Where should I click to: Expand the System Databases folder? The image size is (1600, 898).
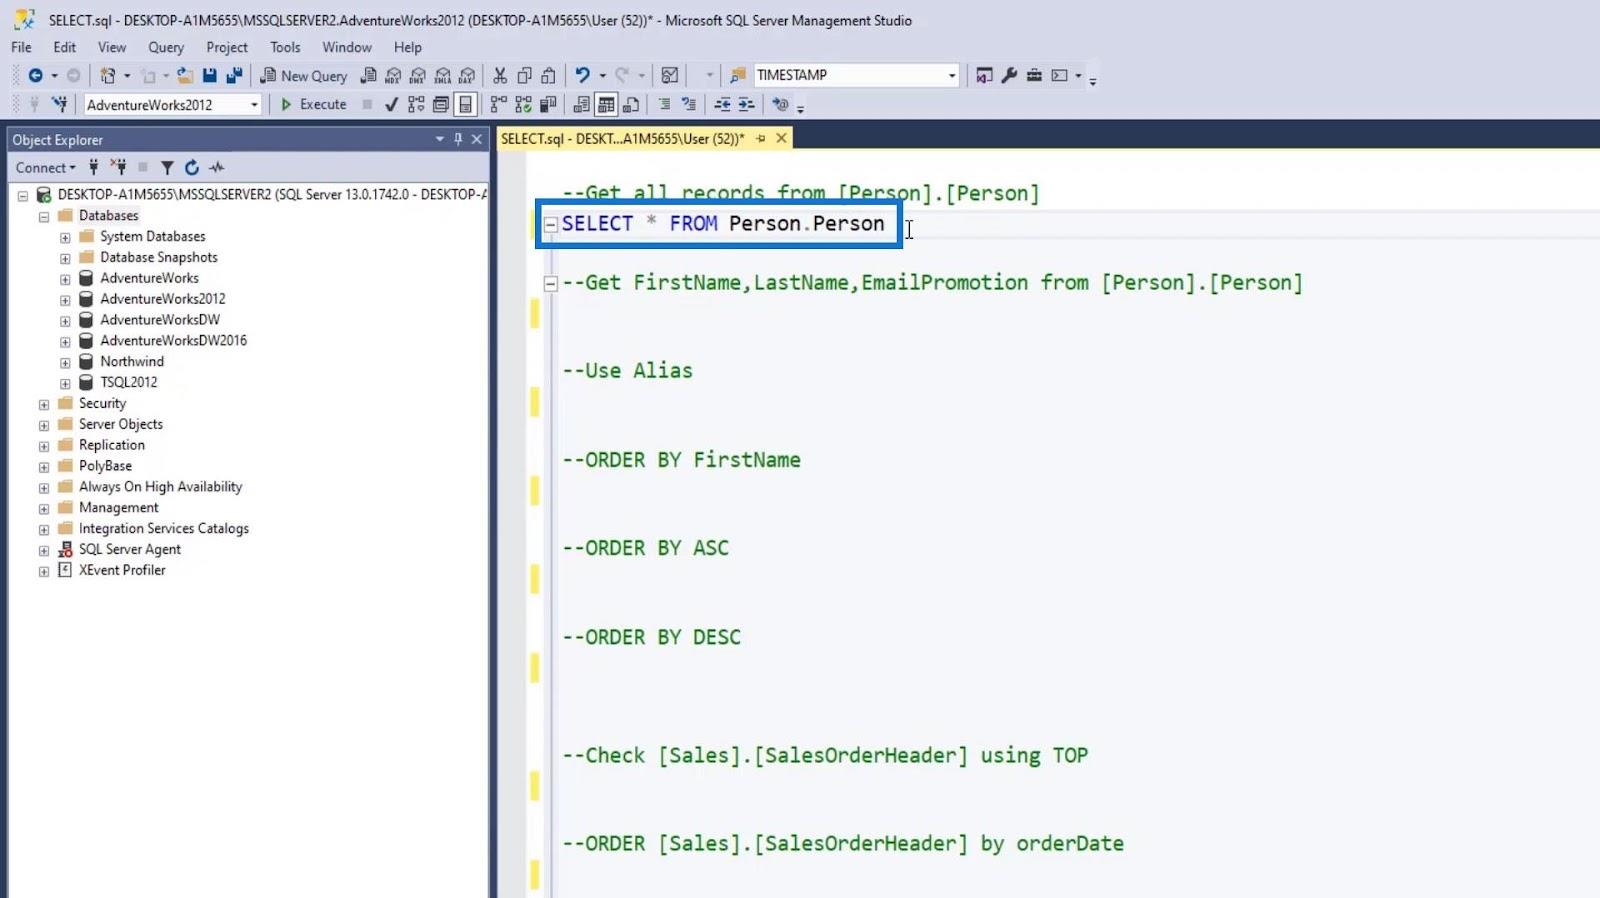point(65,237)
